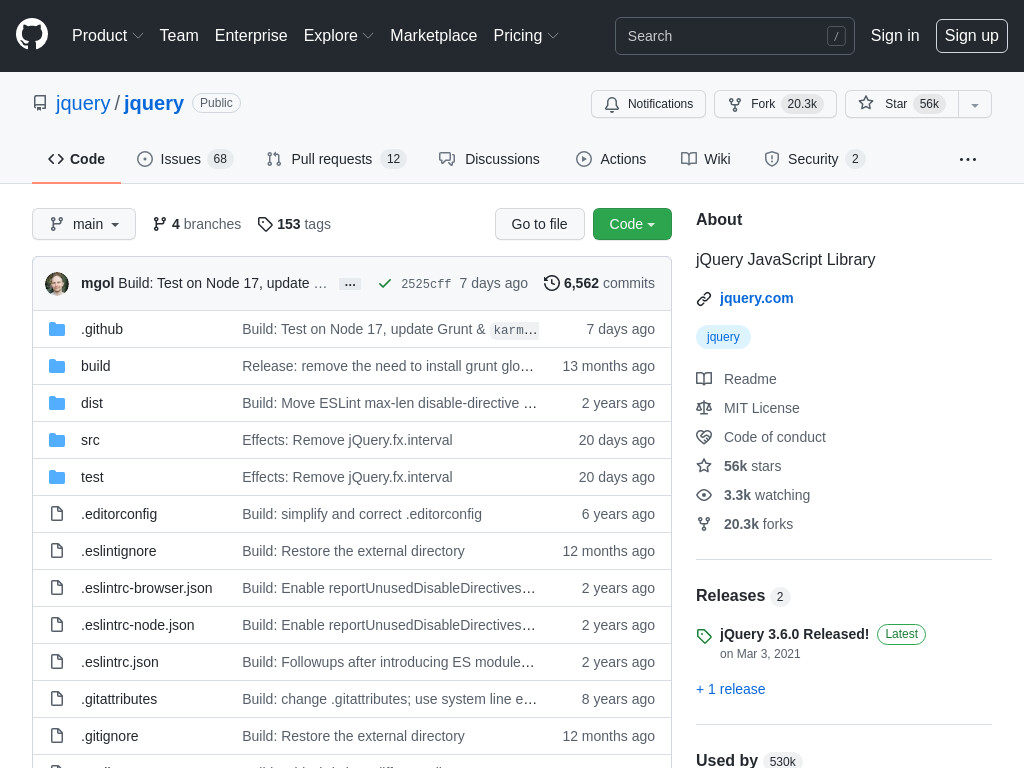Click the Sign up button

click(972, 35)
